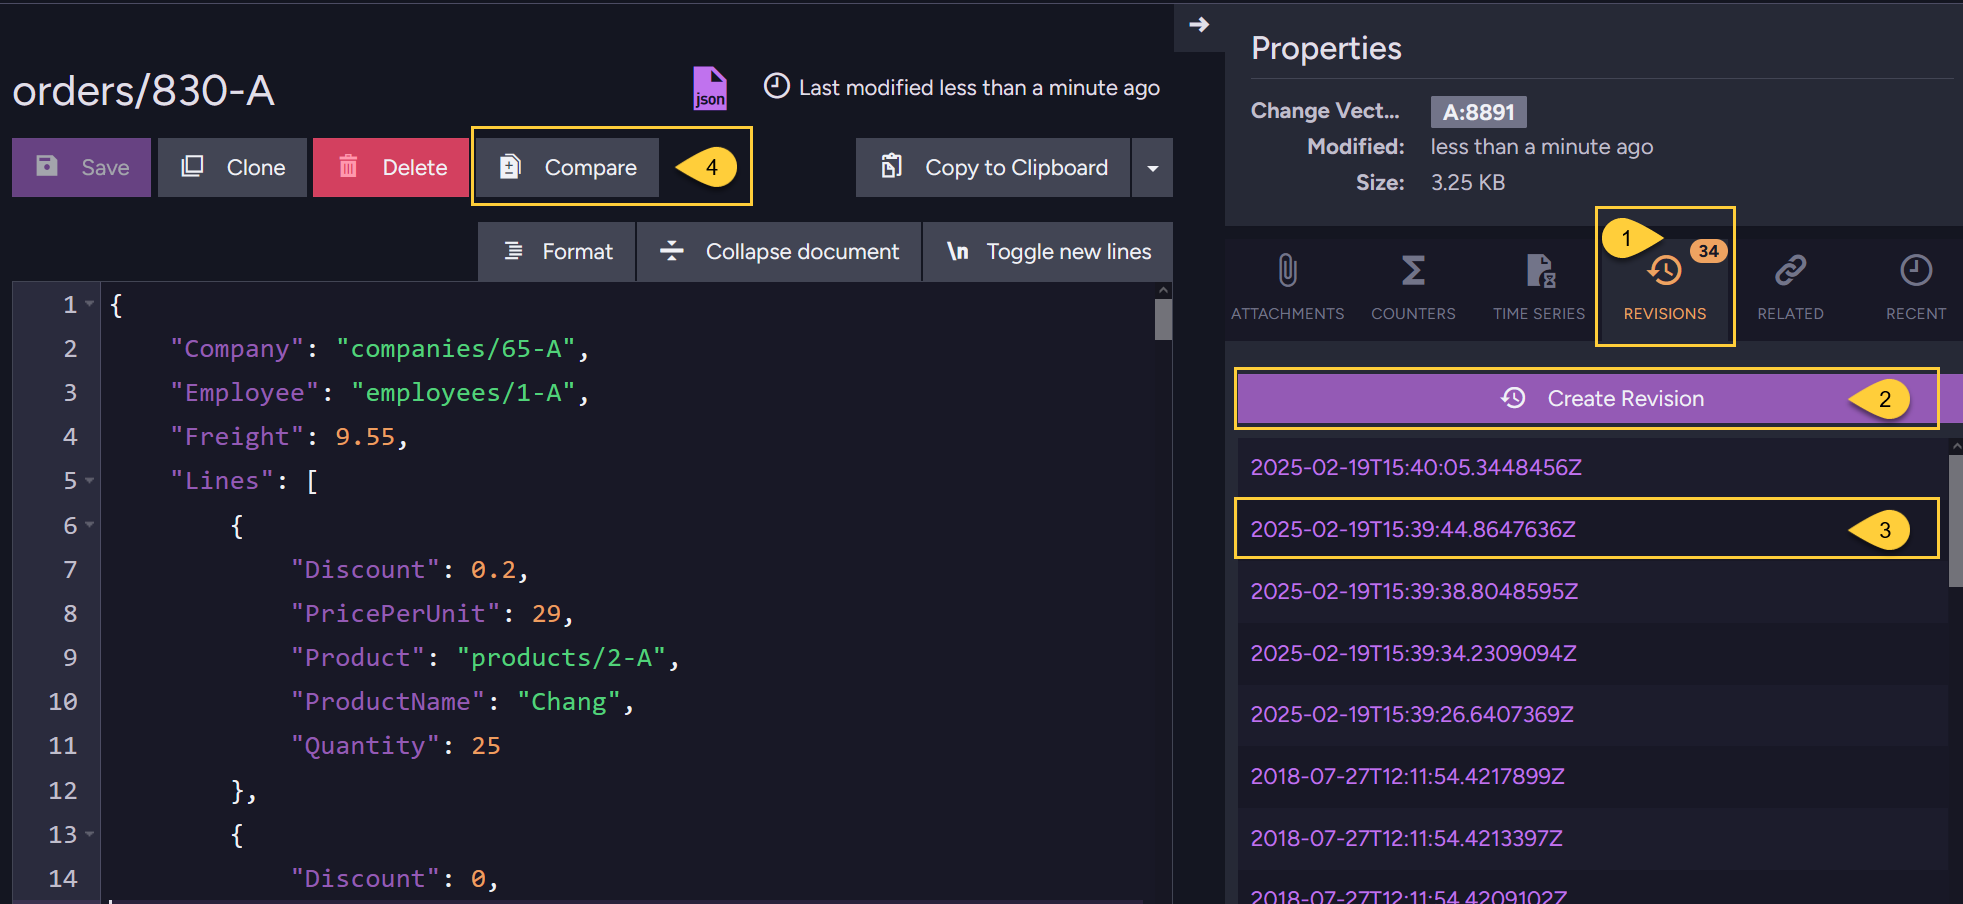The image size is (1963, 904).
Task: Format the JSON document
Action: pos(556,251)
